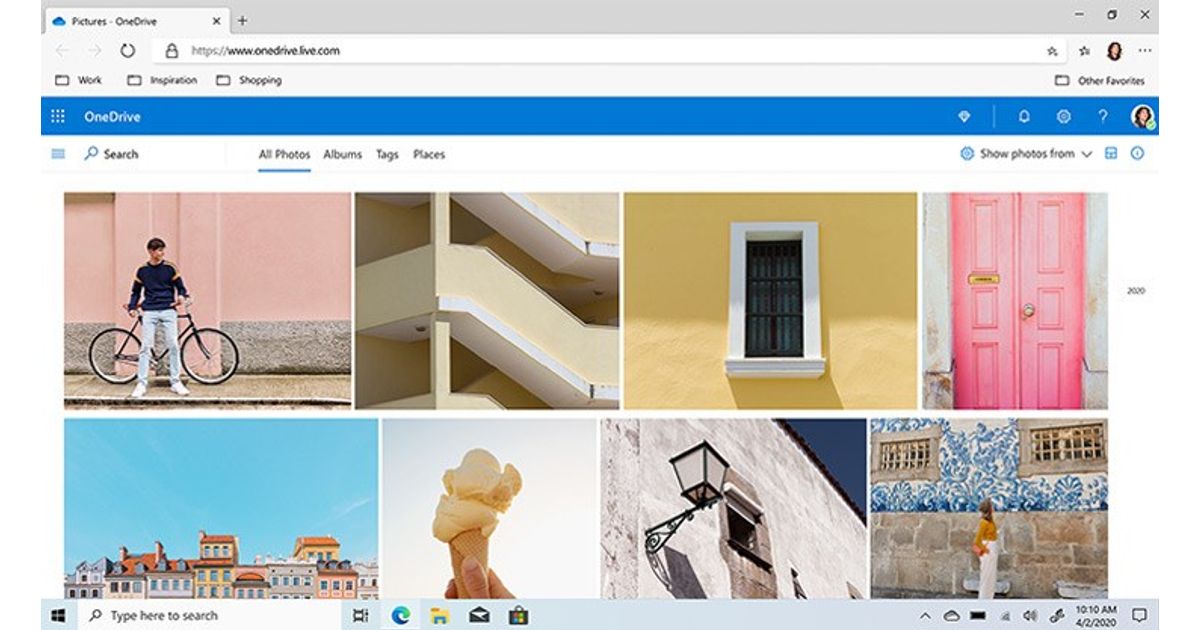Open the Places tab
Screen dimensions: 1200x630
pos(429,155)
